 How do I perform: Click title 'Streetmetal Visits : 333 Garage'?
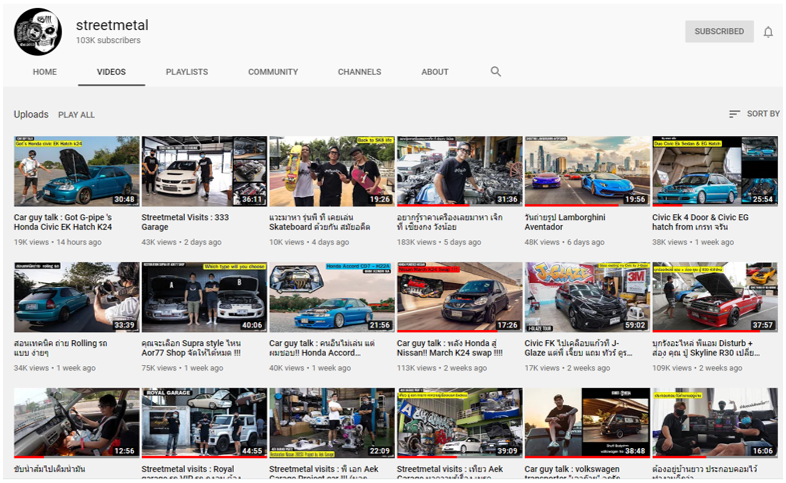[x=185, y=222]
